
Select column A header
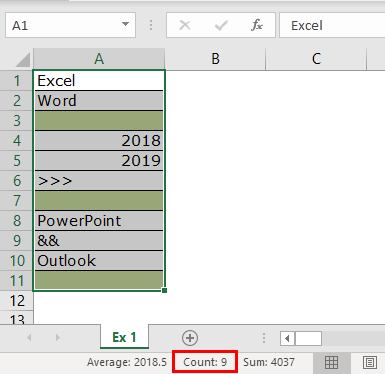tap(99, 59)
